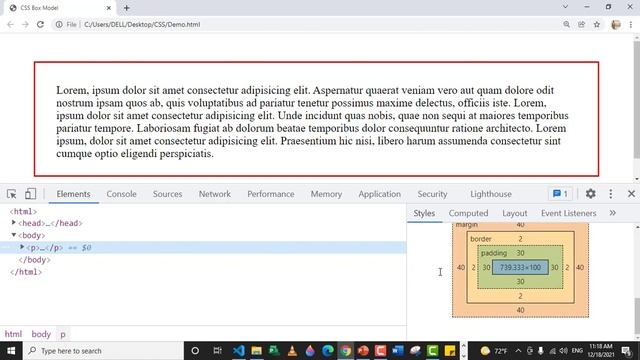Close the CSS Box Model tab
The image size is (640, 360).
pyautogui.click(x=109, y=8)
